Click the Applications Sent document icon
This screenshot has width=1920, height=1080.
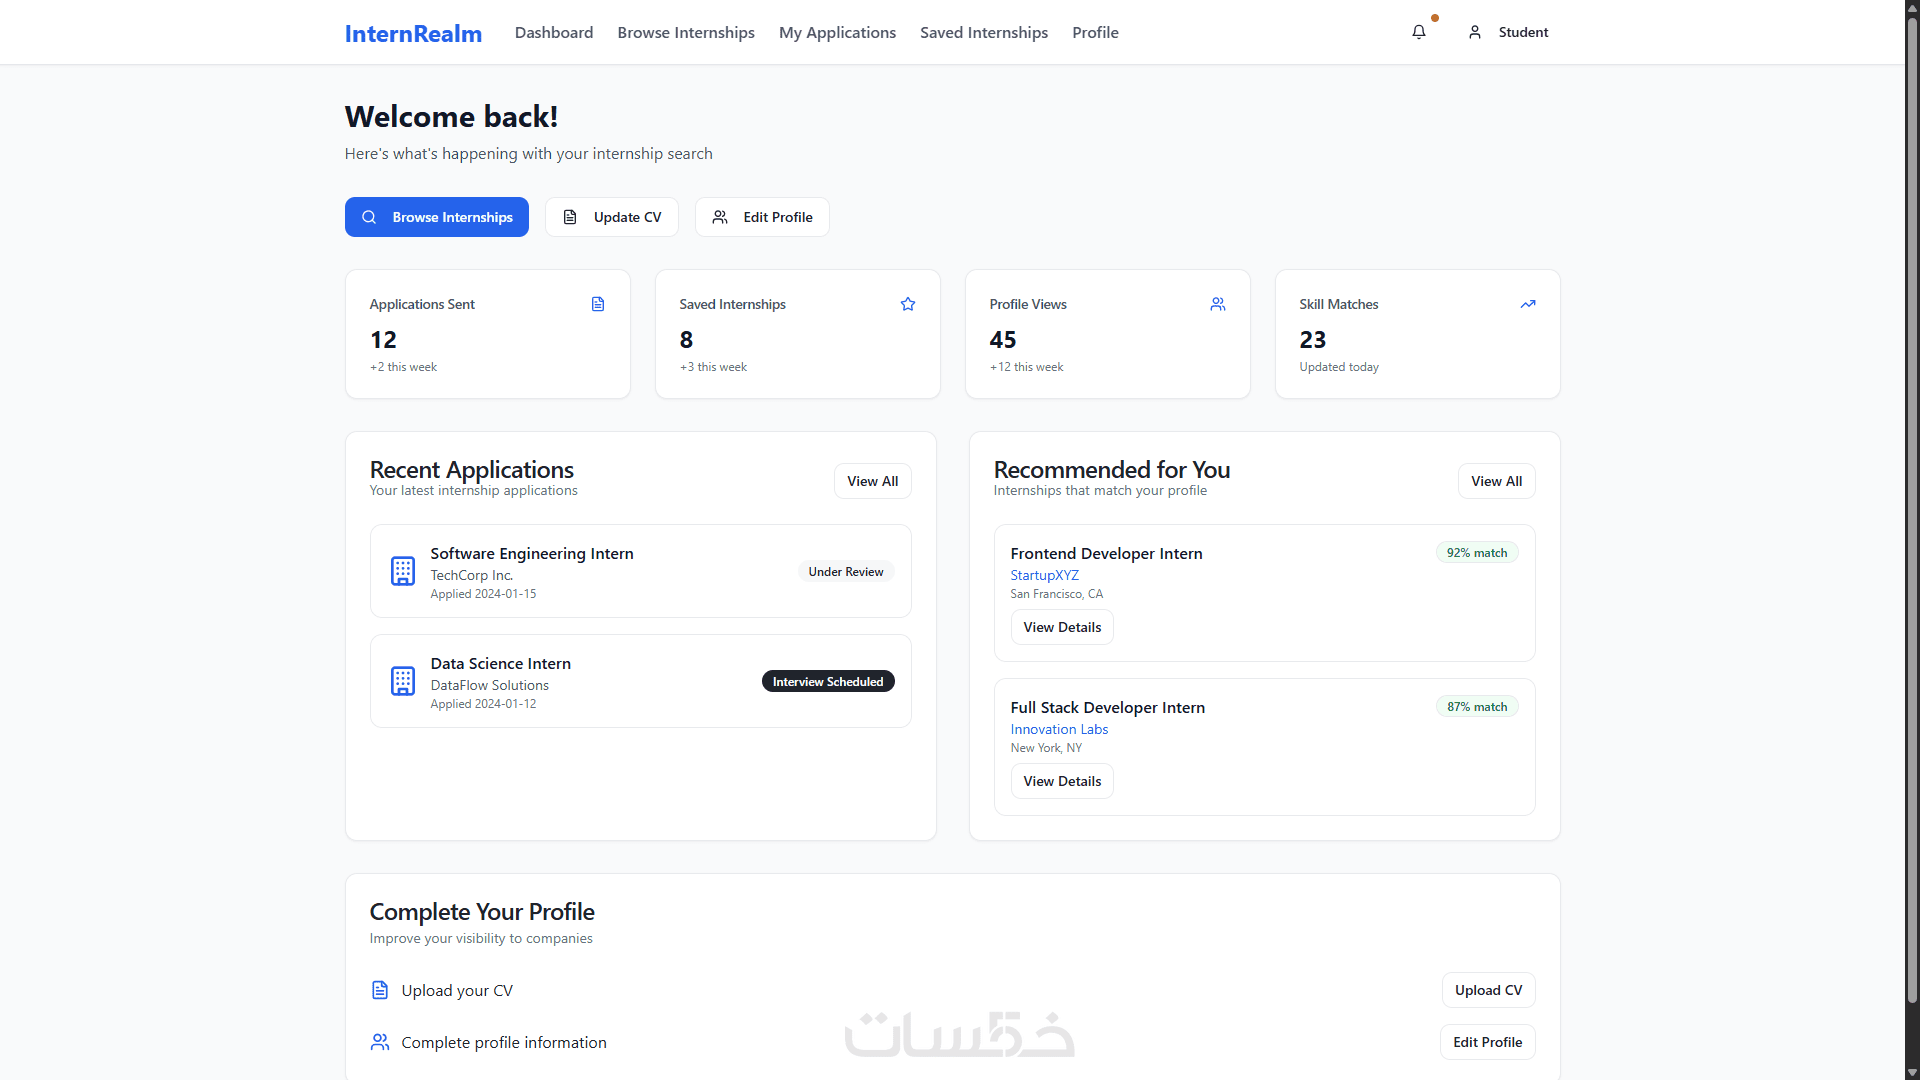click(x=598, y=304)
